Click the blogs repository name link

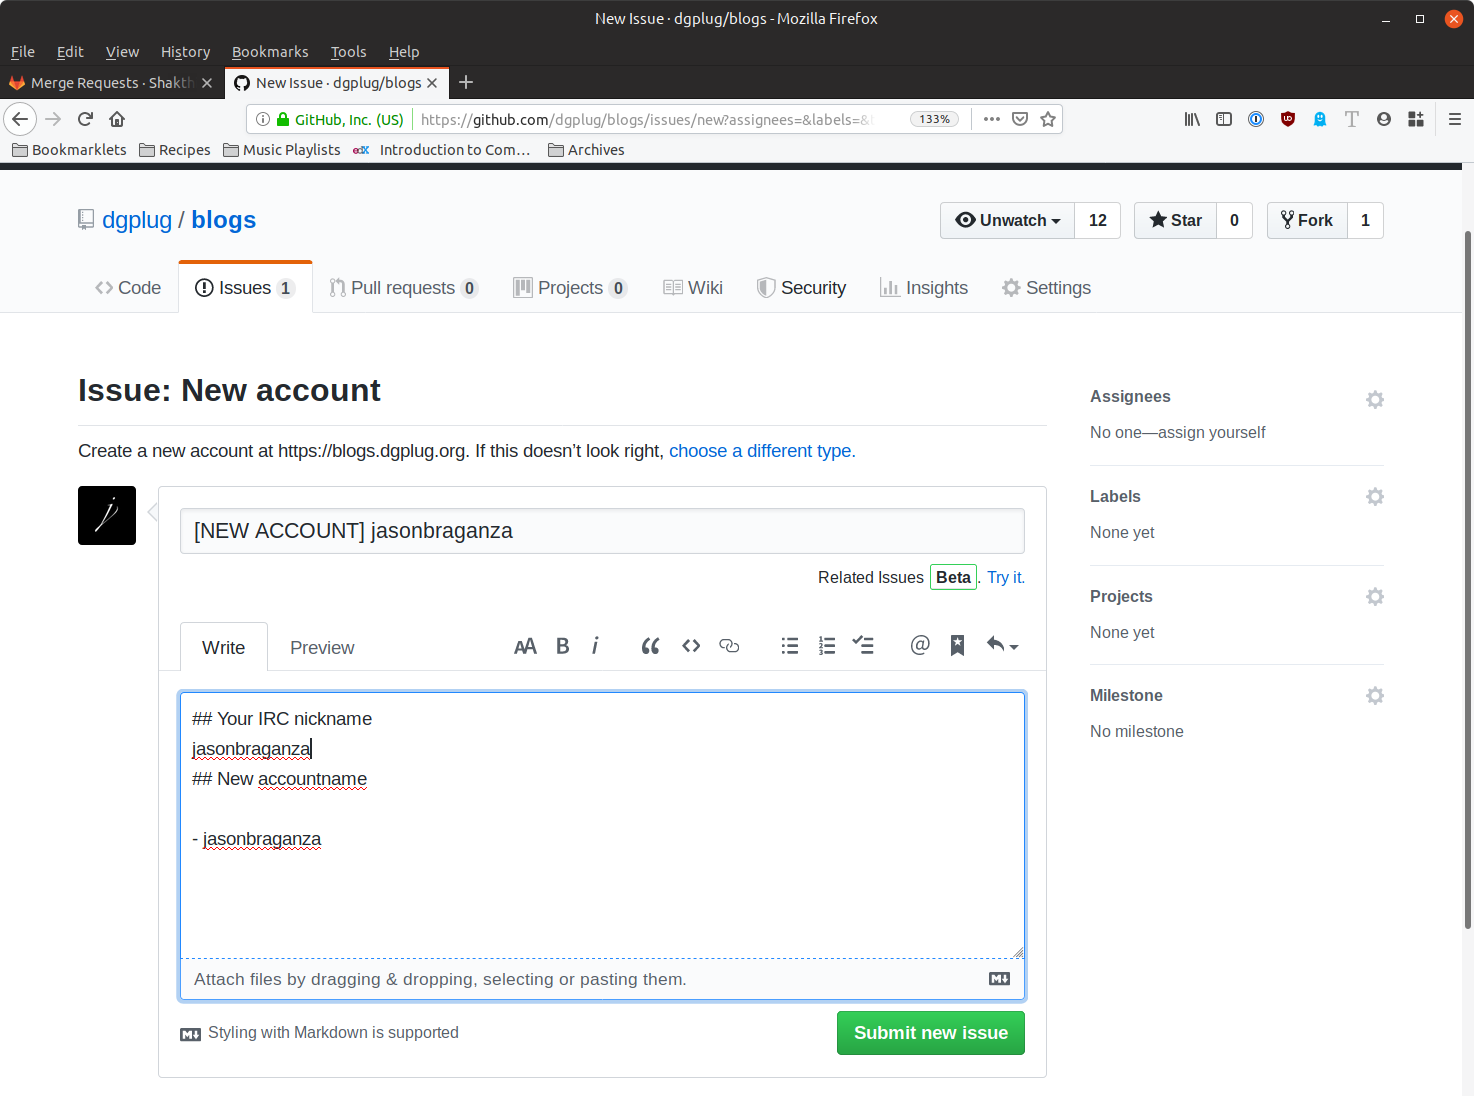pyautogui.click(x=224, y=220)
